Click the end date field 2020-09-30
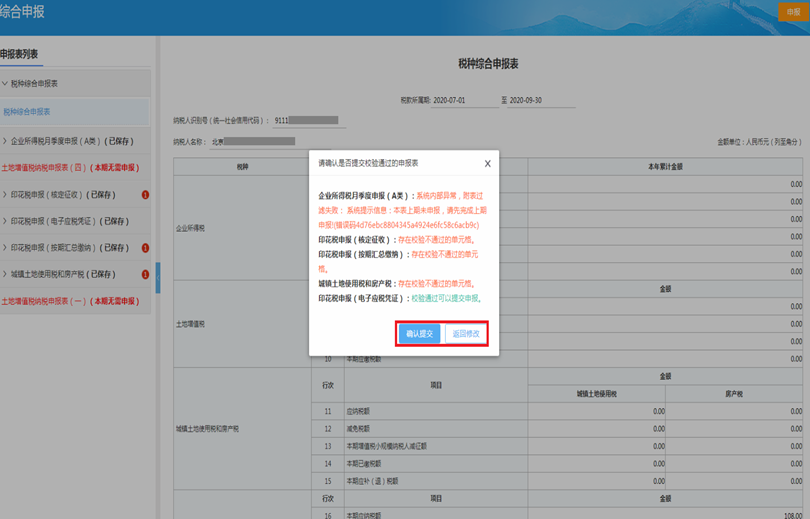Viewport: 810px width, 519px height. tap(541, 100)
